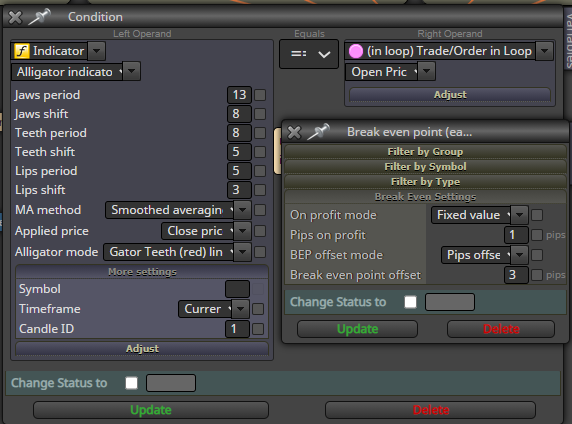Edit the Lips period value field
This screenshot has height=424, width=572.
(x=239, y=171)
